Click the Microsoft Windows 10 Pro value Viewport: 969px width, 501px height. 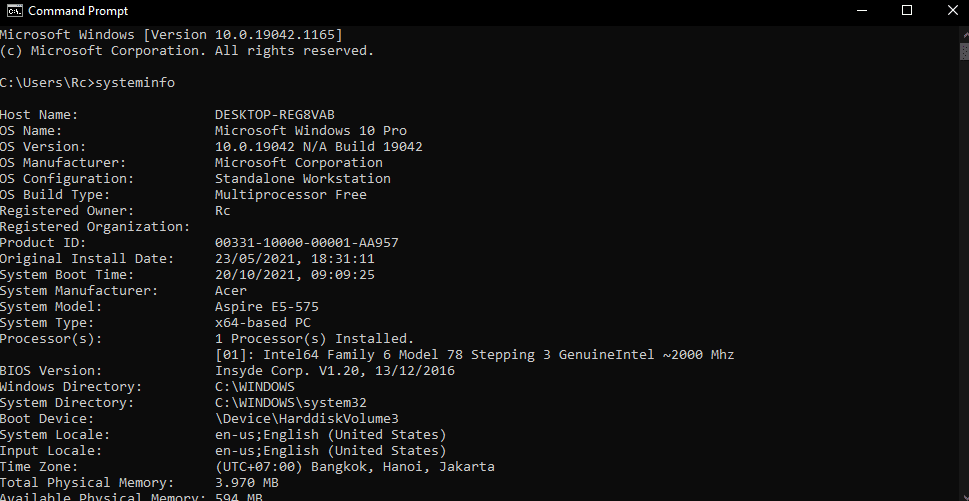pyautogui.click(x=311, y=130)
